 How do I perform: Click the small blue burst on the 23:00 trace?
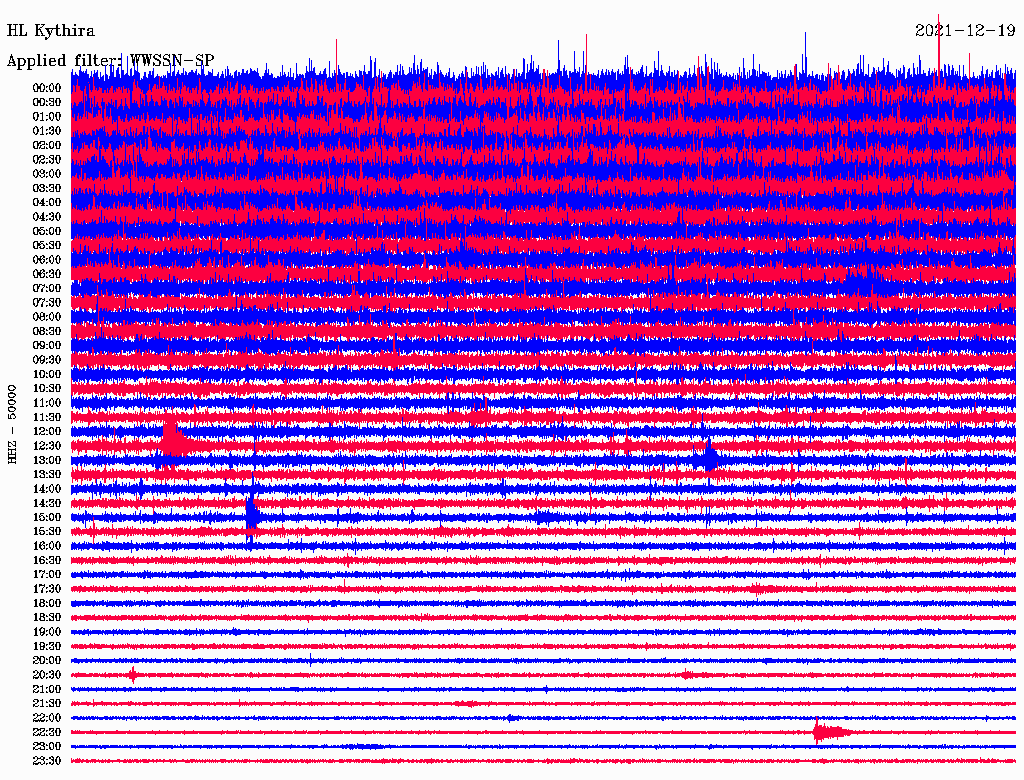coord(362,747)
